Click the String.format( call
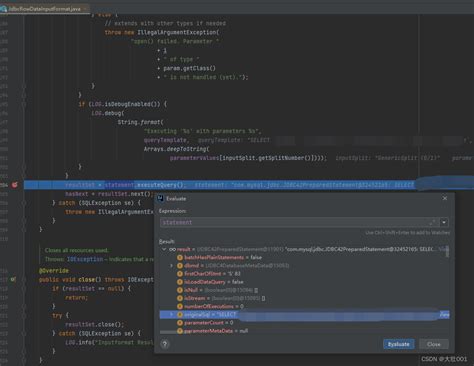 pyautogui.click(x=140, y=122)
